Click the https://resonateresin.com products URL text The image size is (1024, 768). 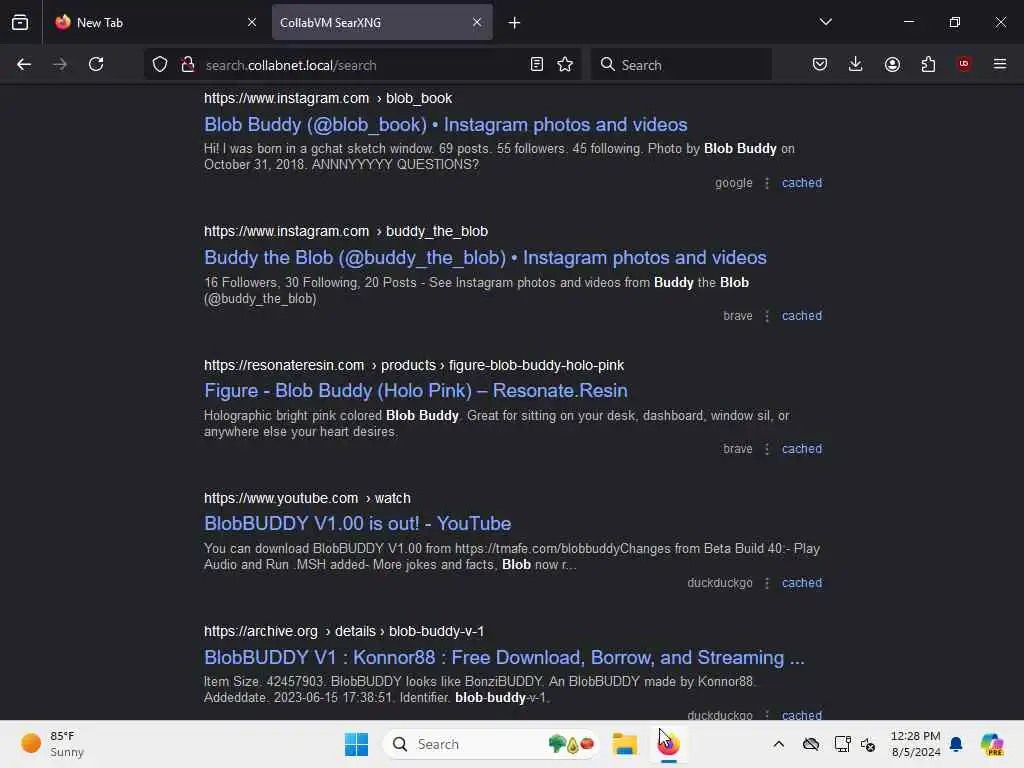(x=414, y=366)
